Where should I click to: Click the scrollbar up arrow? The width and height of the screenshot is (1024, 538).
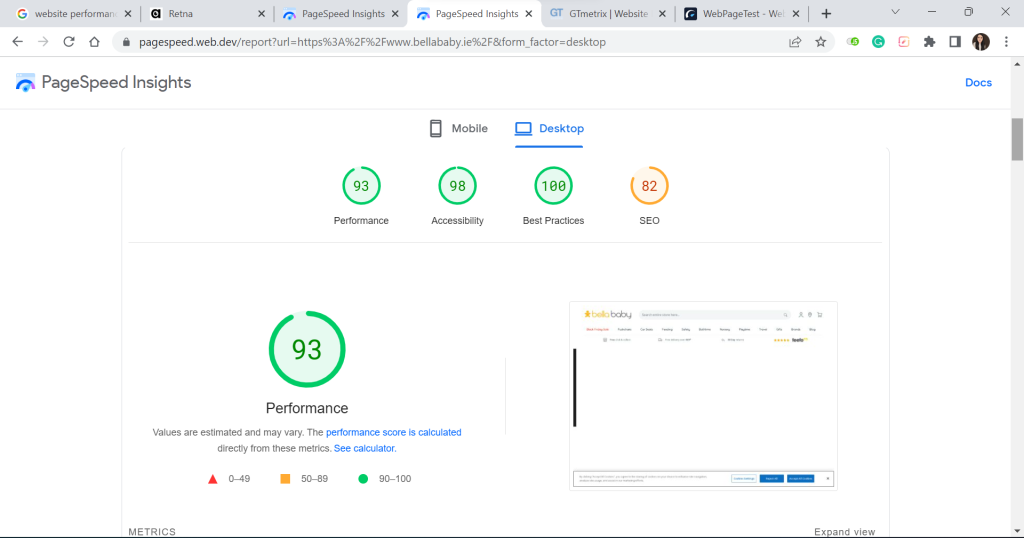(x=1017, y=64)
